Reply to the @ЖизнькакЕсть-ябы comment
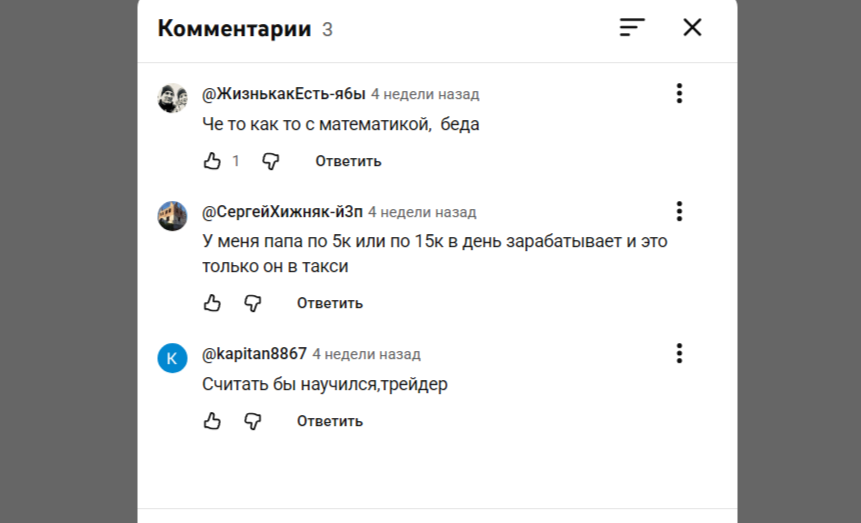Image resolution: width=861 pixels, height=523 pixels. (348, 161)
